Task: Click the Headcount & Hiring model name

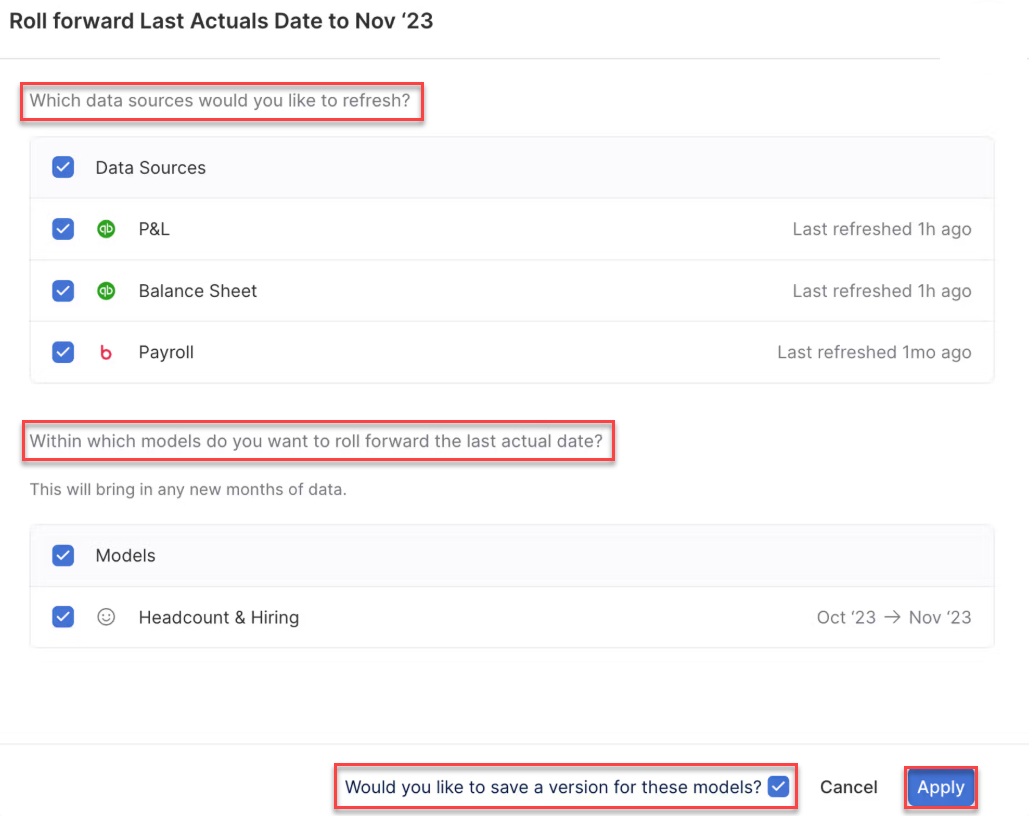Action: [x=218, y=617]
